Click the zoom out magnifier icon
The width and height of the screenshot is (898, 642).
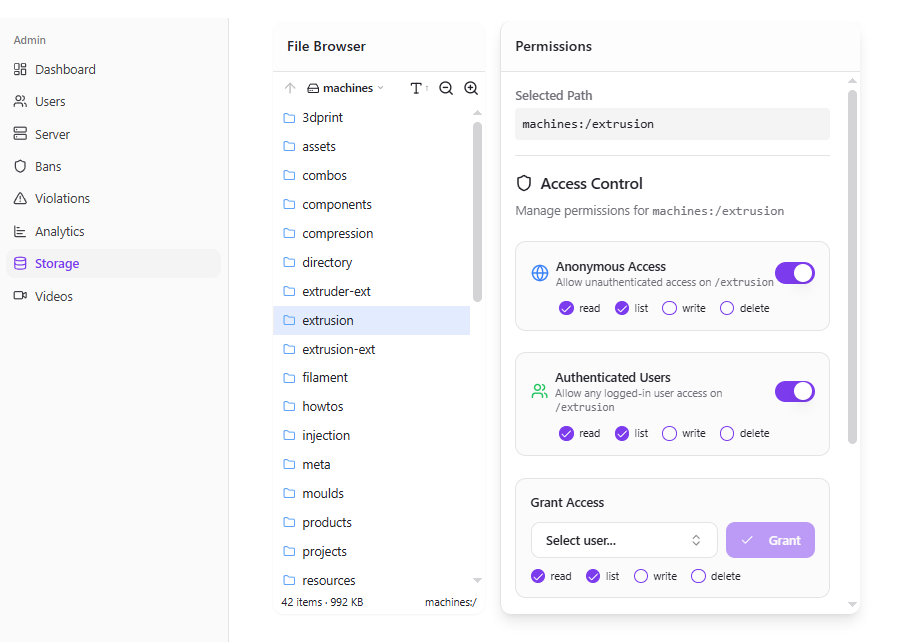coord(446,88)
